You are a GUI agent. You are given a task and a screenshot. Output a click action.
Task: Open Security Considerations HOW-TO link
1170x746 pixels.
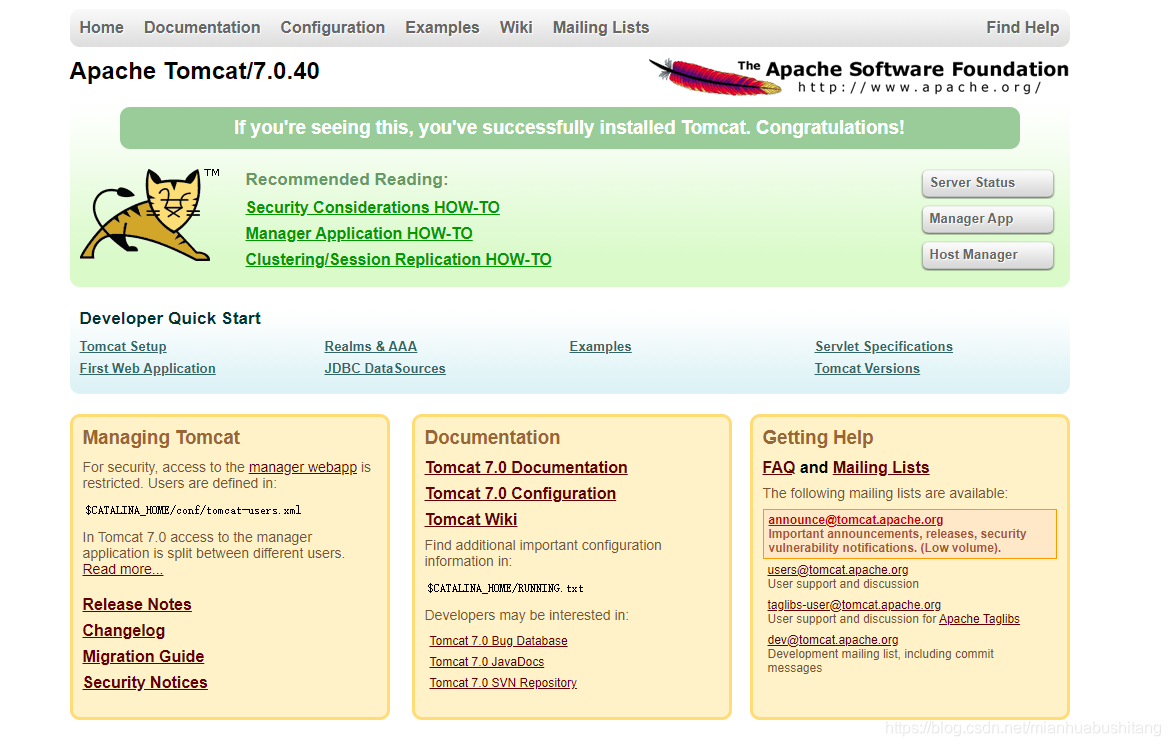[373, 207]
